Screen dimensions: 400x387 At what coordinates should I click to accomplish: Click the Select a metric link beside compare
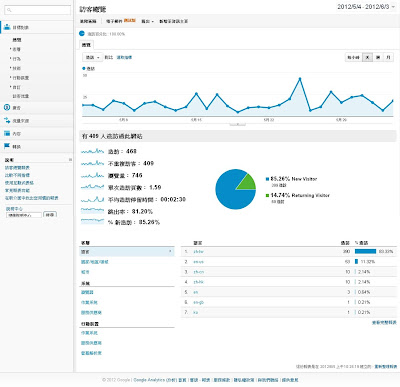pyautogui.click(x=124, y=57)
